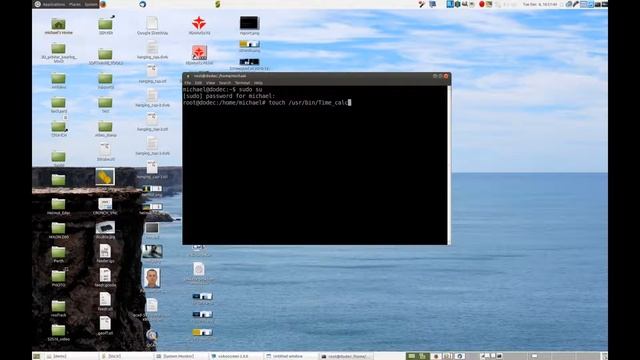Open the feeder.stl file icon

105,301
